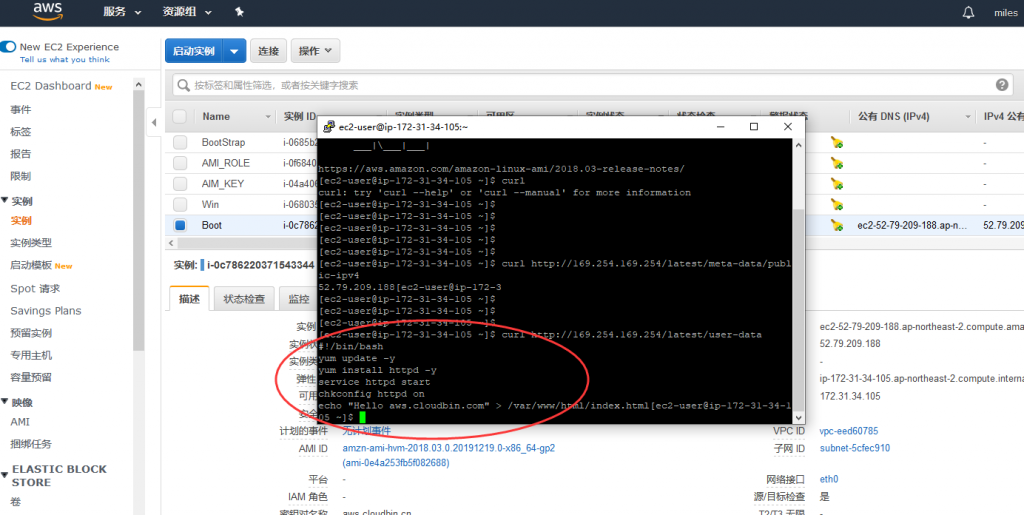Select the alarm icon in the Boot row

837,225
